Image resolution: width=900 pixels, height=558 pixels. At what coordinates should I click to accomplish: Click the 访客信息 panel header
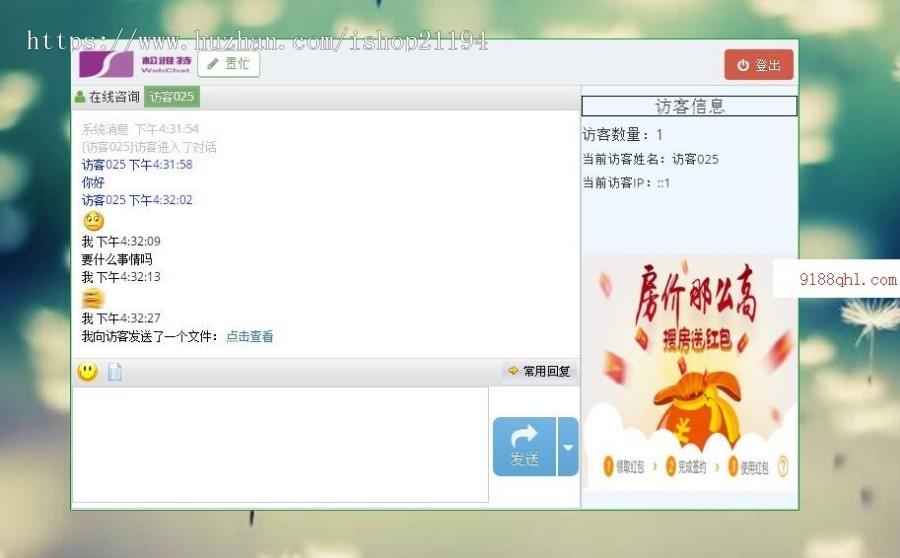click(x=689, y=106)
